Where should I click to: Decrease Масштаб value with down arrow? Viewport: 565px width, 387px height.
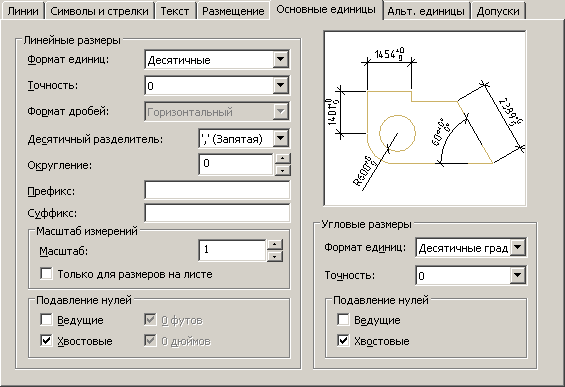coord(275,256)
